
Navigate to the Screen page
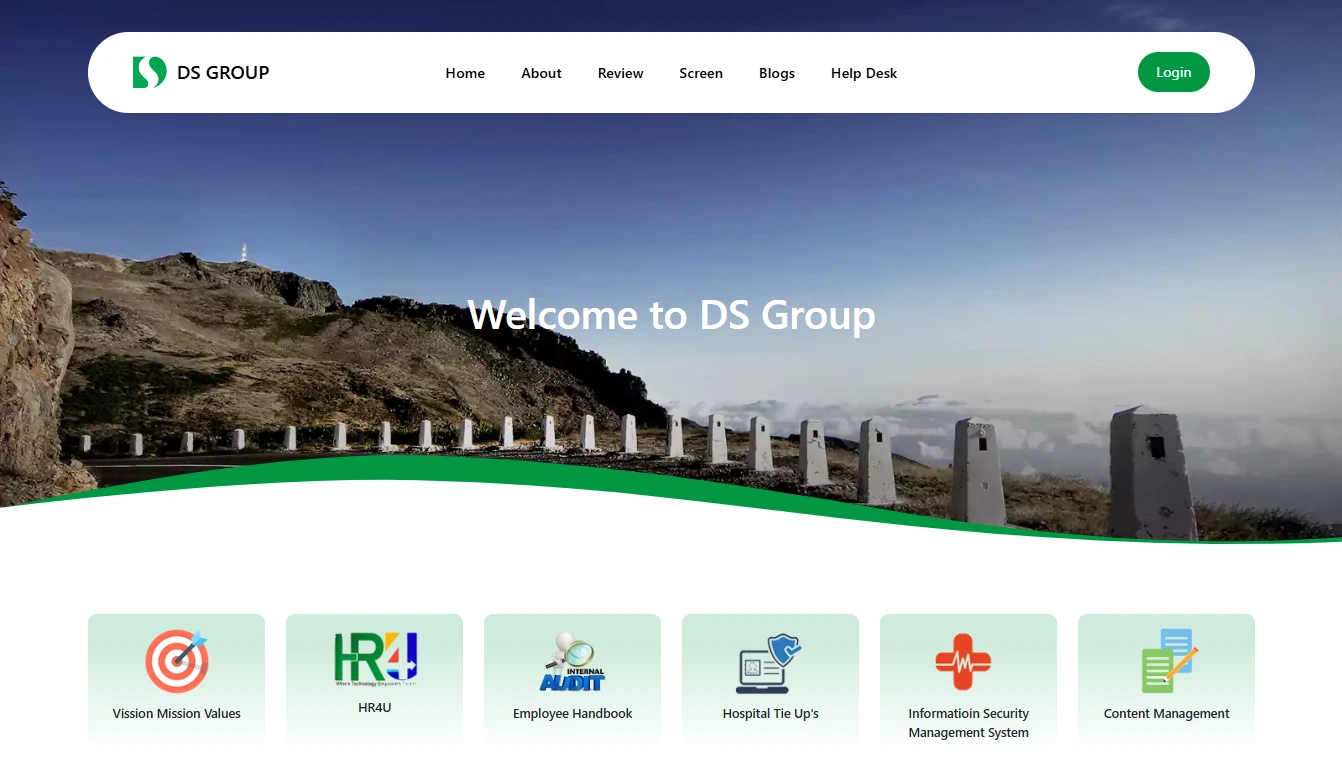pos(701,72)
